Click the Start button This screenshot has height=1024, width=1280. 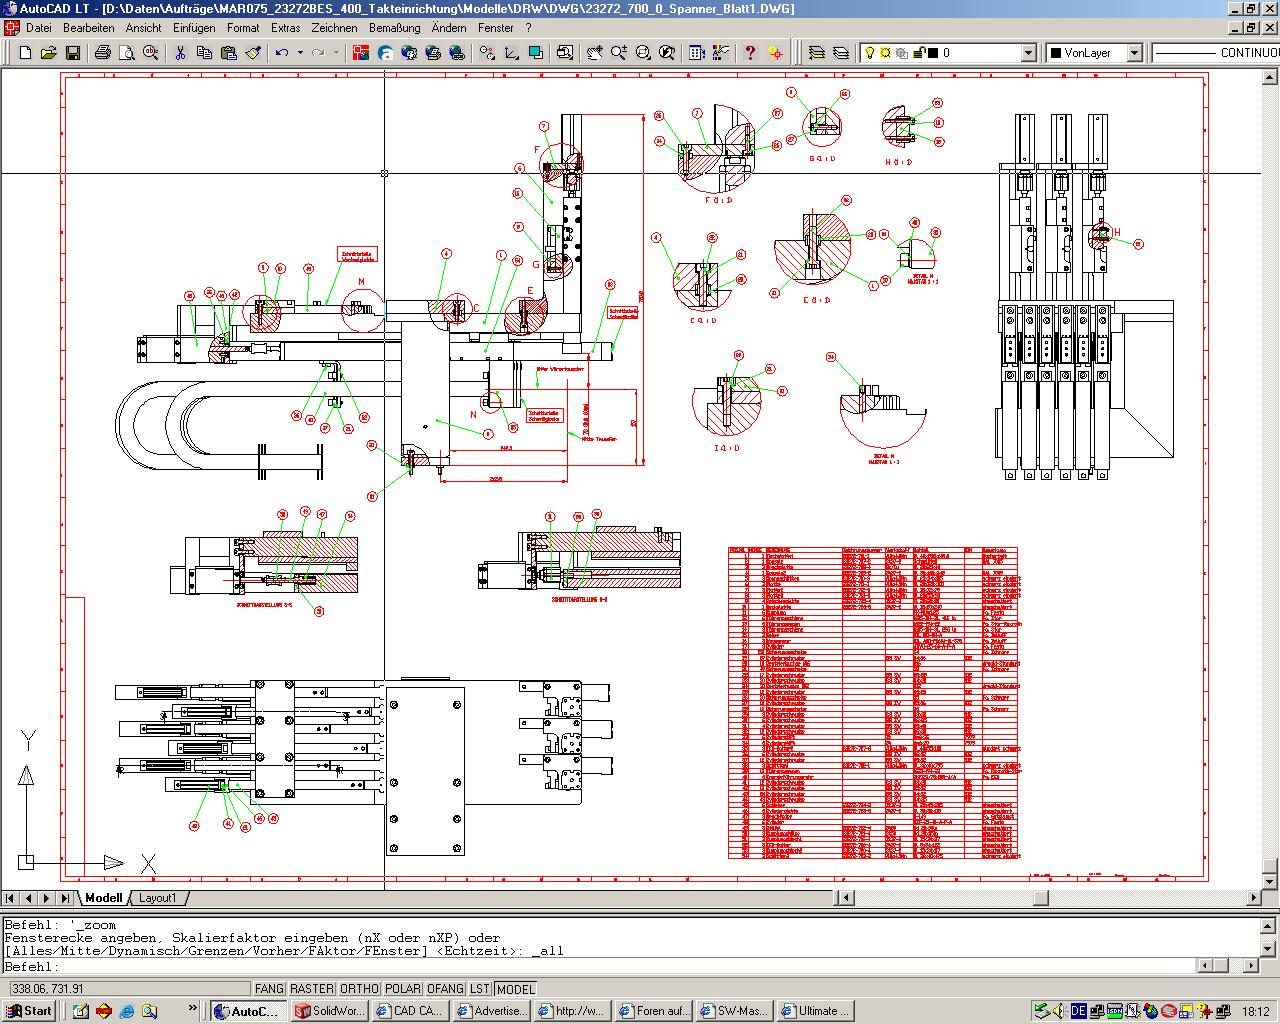pos(29,1011)
